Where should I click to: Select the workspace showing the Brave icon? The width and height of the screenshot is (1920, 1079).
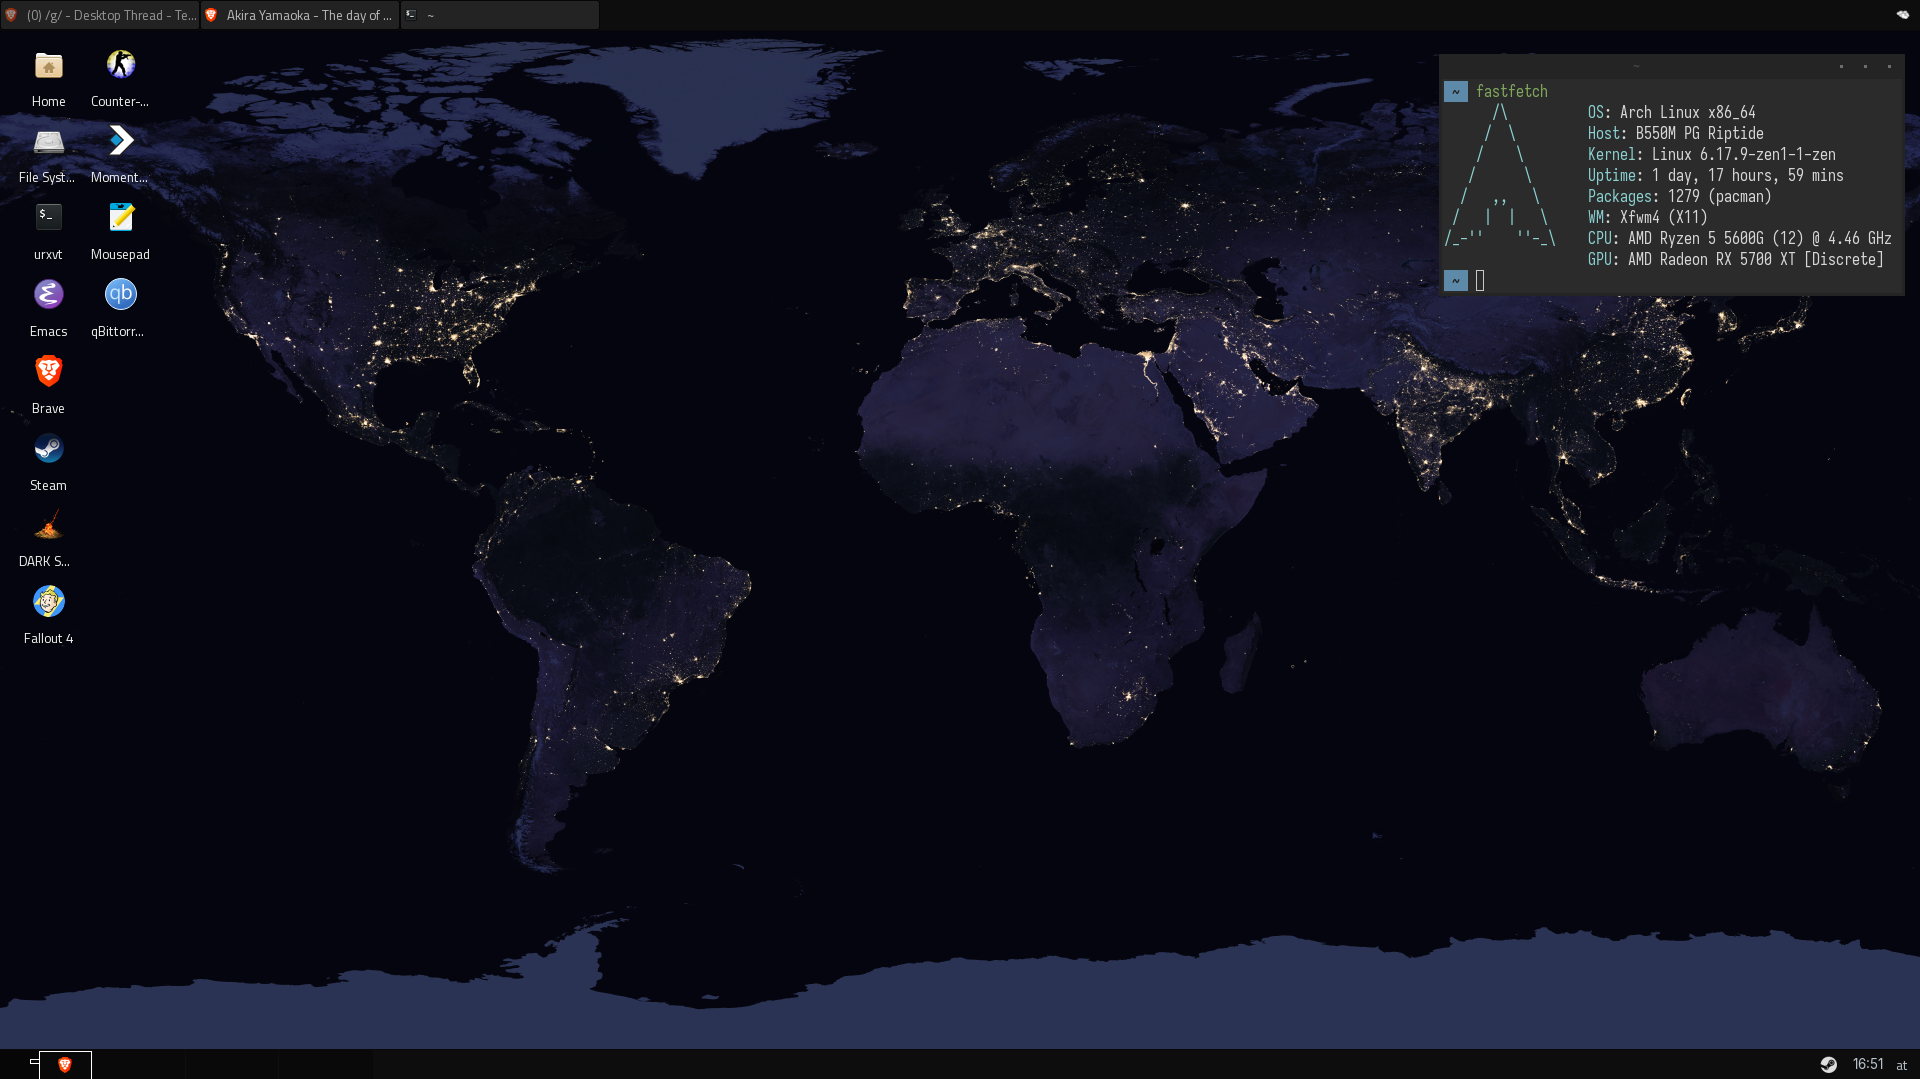(65, 1065)
